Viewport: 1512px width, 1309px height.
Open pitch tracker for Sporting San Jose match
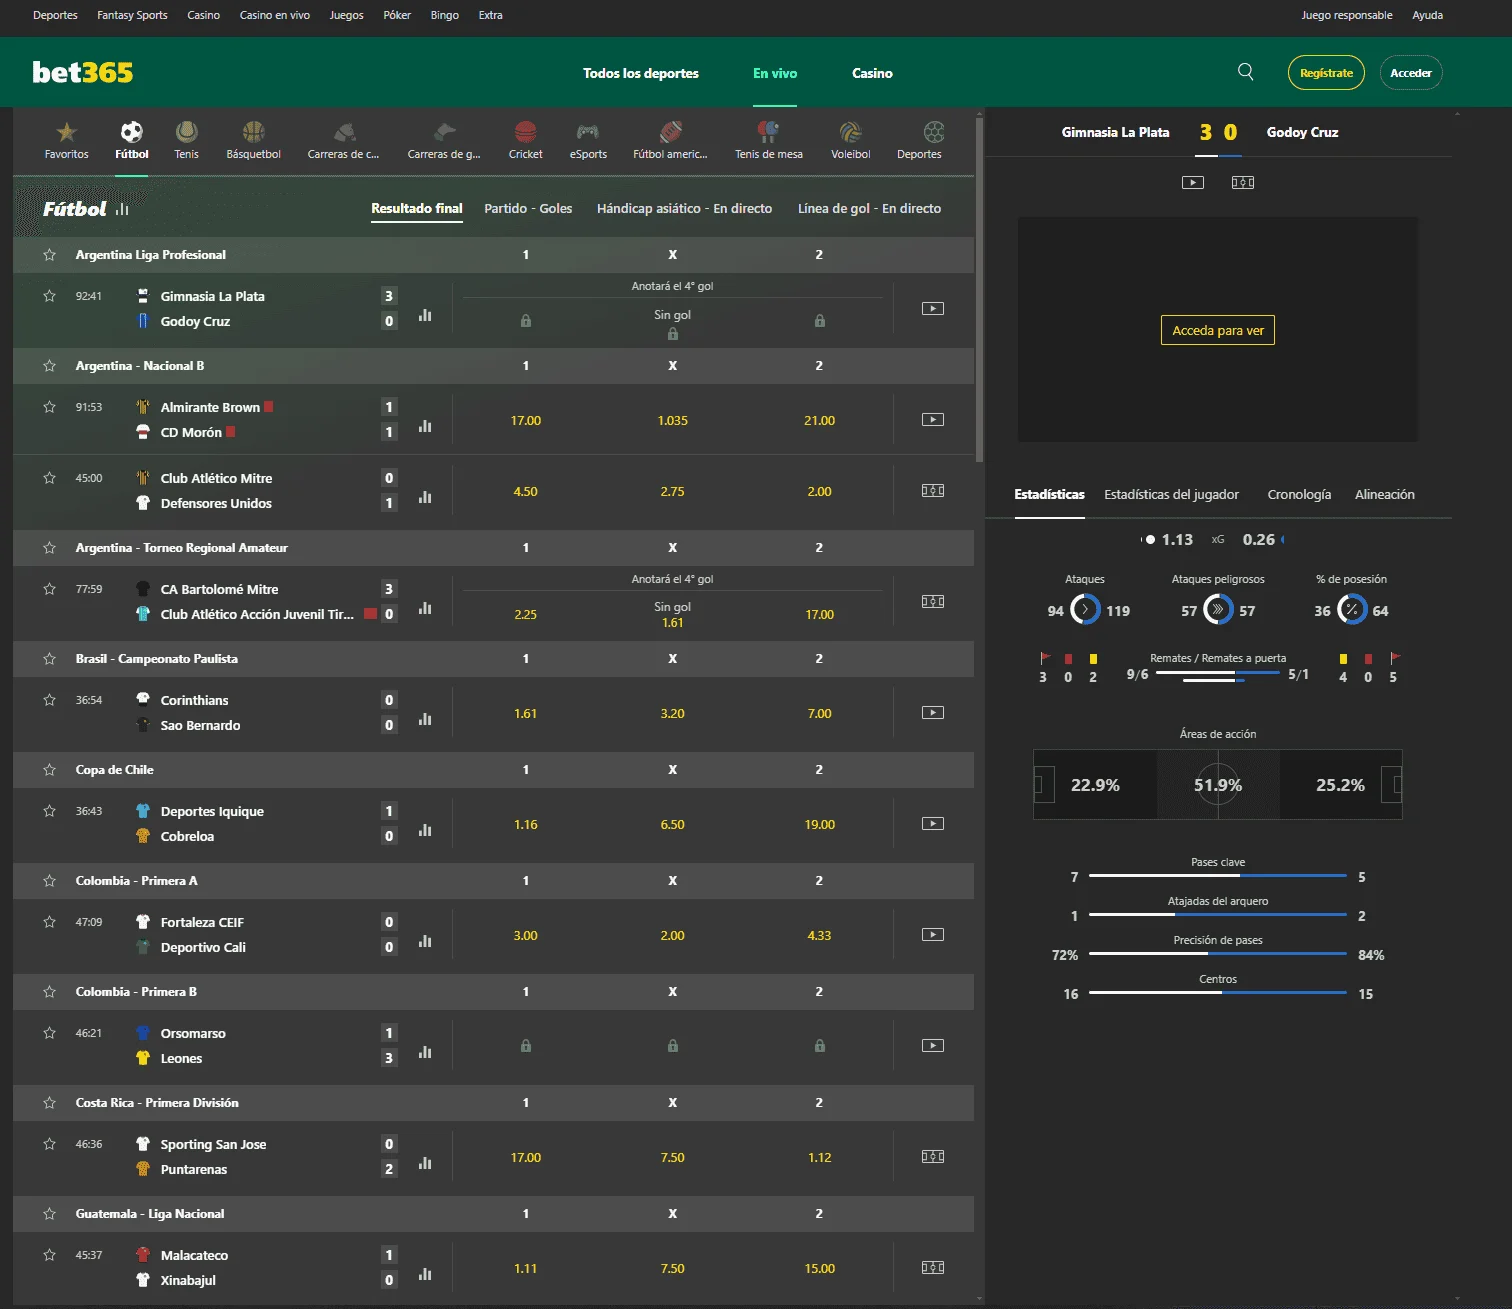click(932, 1157)
